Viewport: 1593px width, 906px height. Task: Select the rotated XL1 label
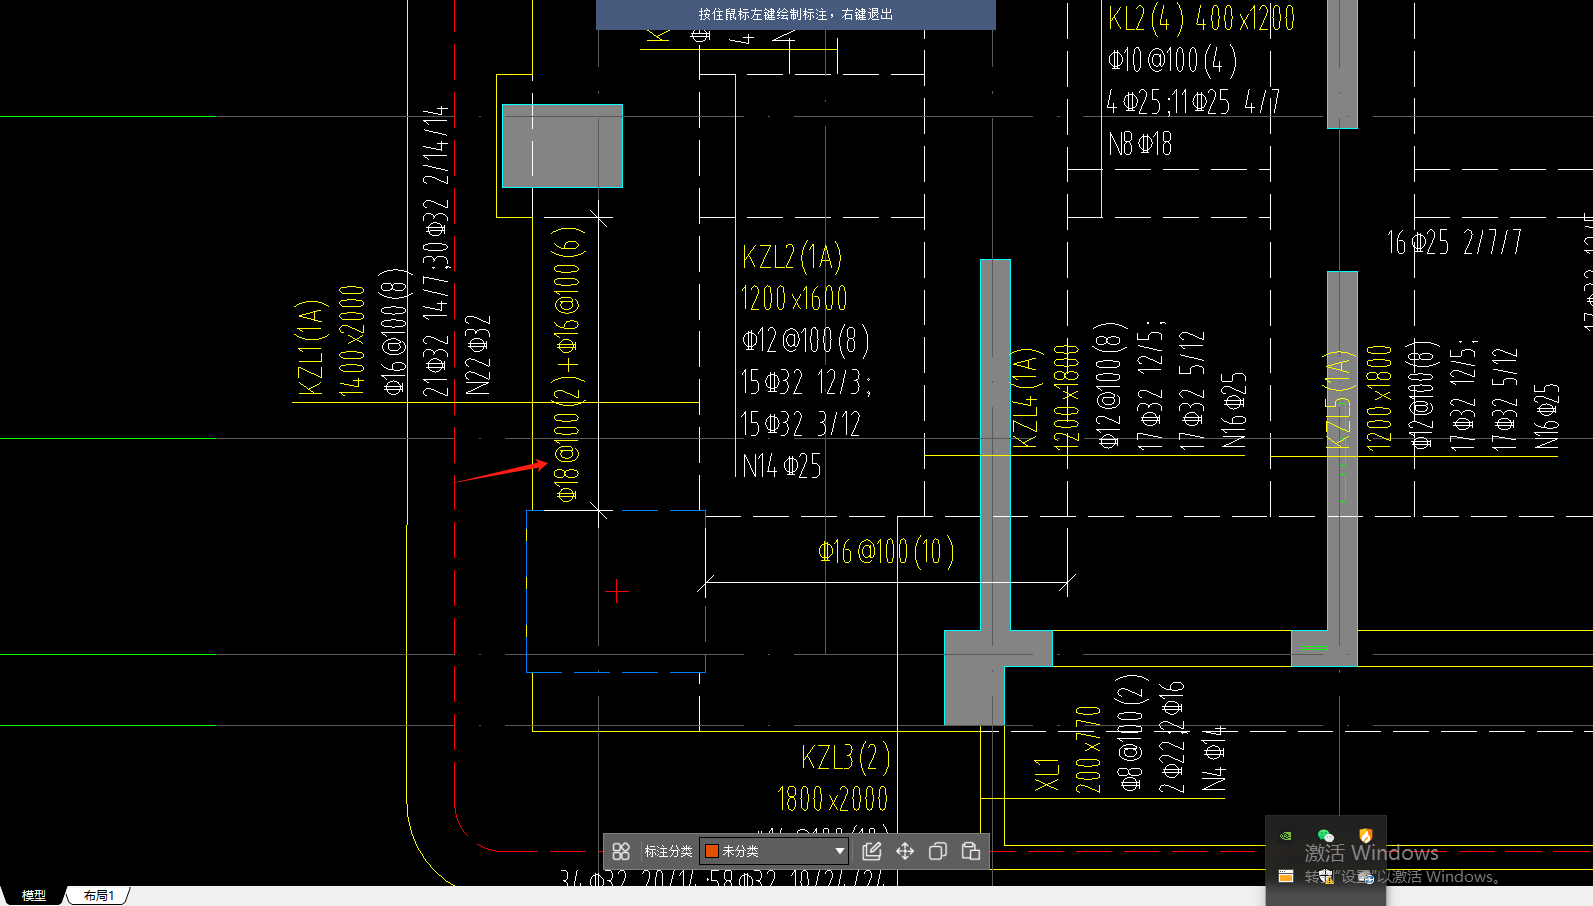tap(1046, 775)
